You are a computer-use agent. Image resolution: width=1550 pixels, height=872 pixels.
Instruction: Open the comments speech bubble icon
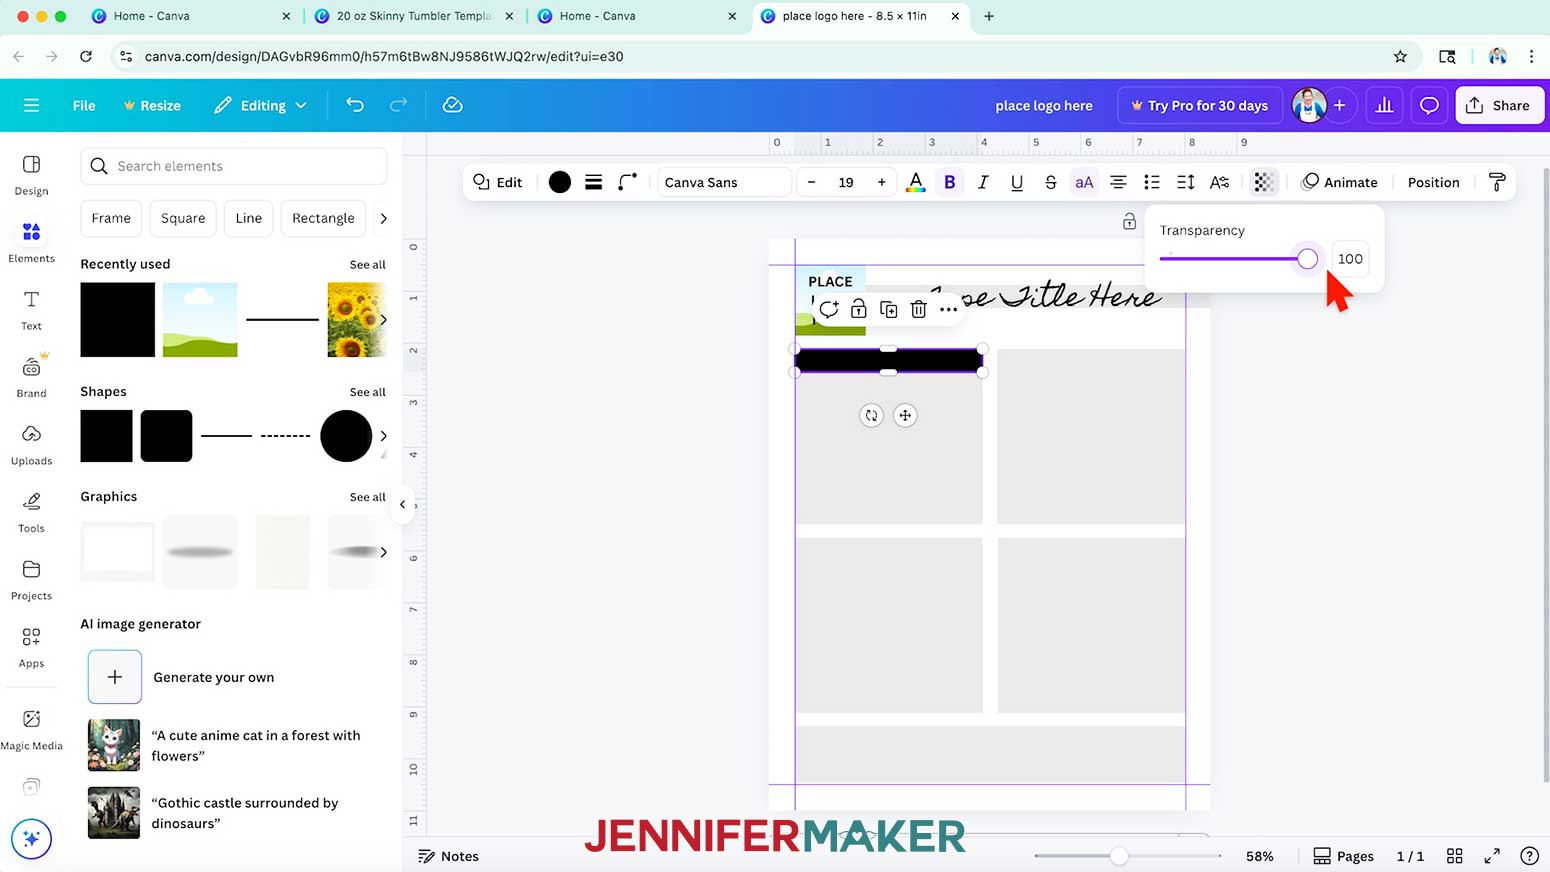point(1429,105)
